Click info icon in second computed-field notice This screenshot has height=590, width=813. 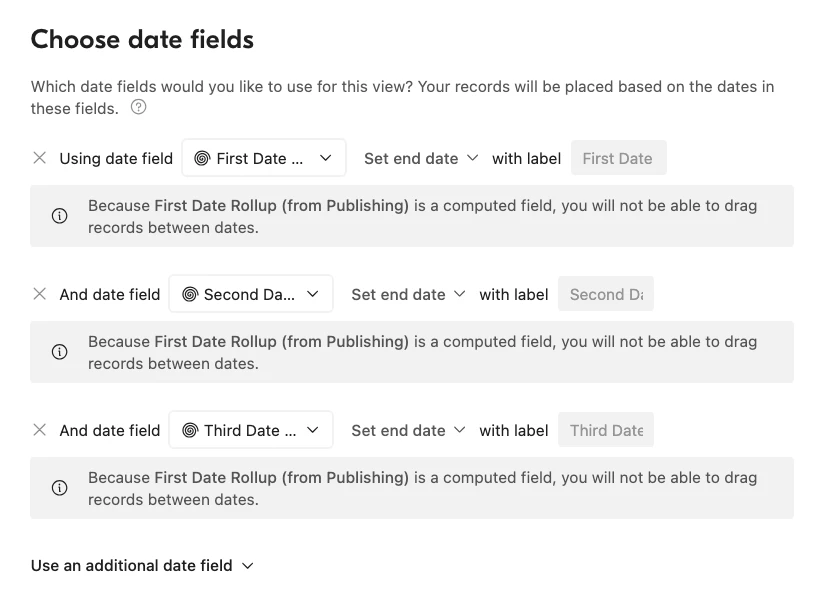[x=60, y=352]
